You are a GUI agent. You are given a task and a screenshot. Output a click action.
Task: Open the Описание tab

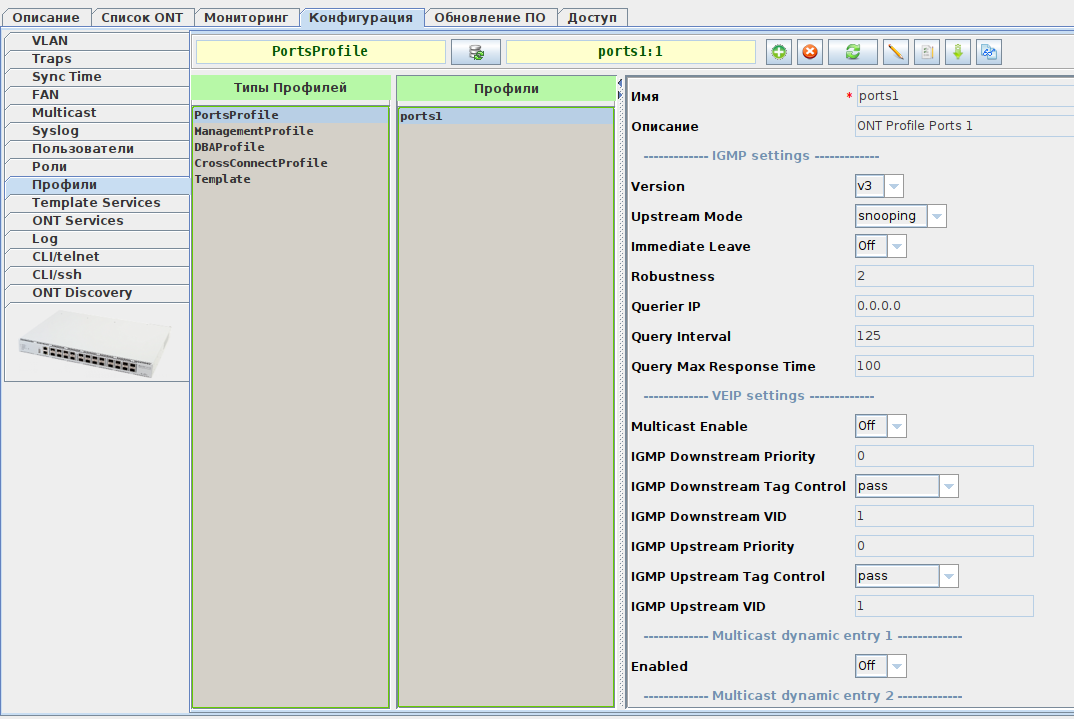click(x=46, y=18)
